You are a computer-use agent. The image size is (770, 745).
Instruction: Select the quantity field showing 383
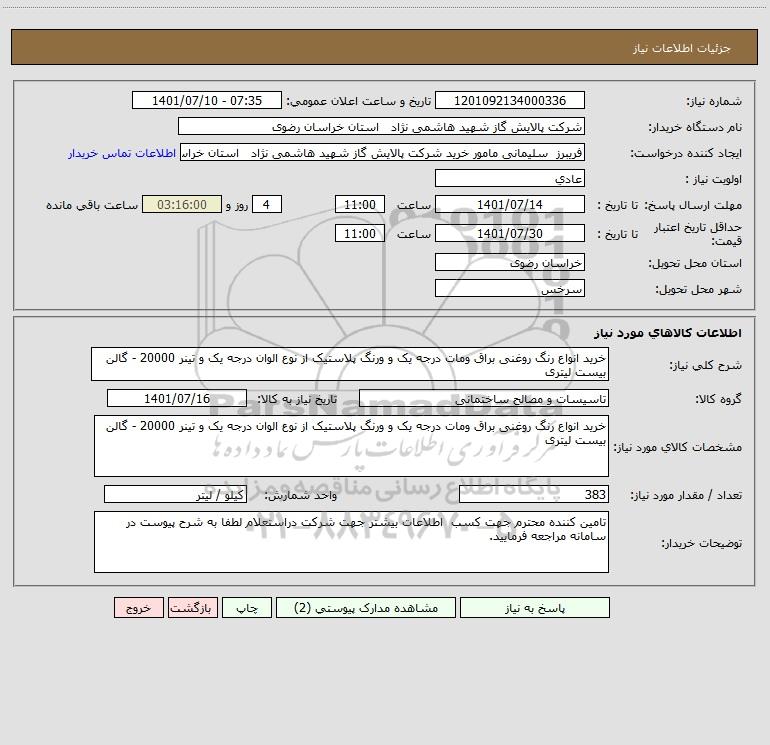(x=534, y=495)
